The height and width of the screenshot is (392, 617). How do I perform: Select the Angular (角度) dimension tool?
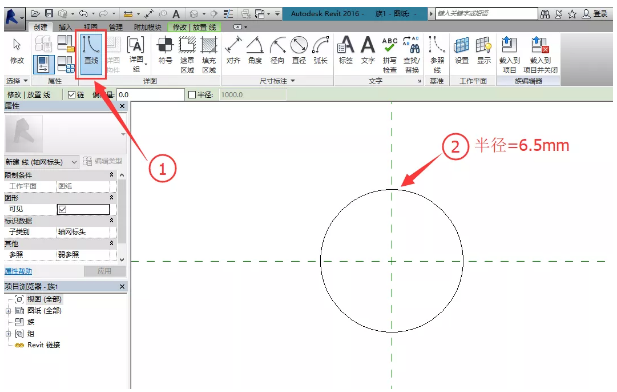point(255,50)
